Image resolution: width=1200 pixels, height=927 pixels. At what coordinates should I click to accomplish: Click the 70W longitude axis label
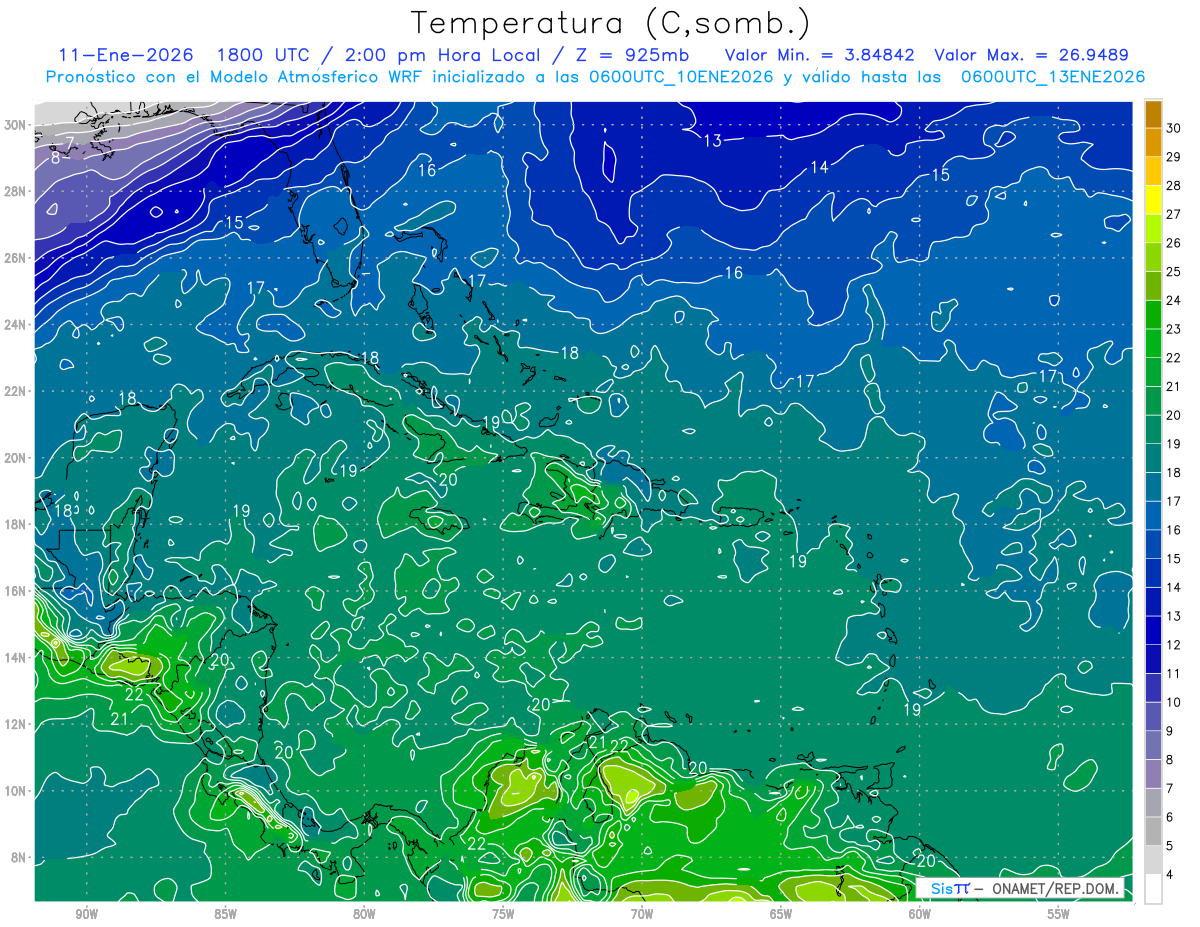point(642,914)
